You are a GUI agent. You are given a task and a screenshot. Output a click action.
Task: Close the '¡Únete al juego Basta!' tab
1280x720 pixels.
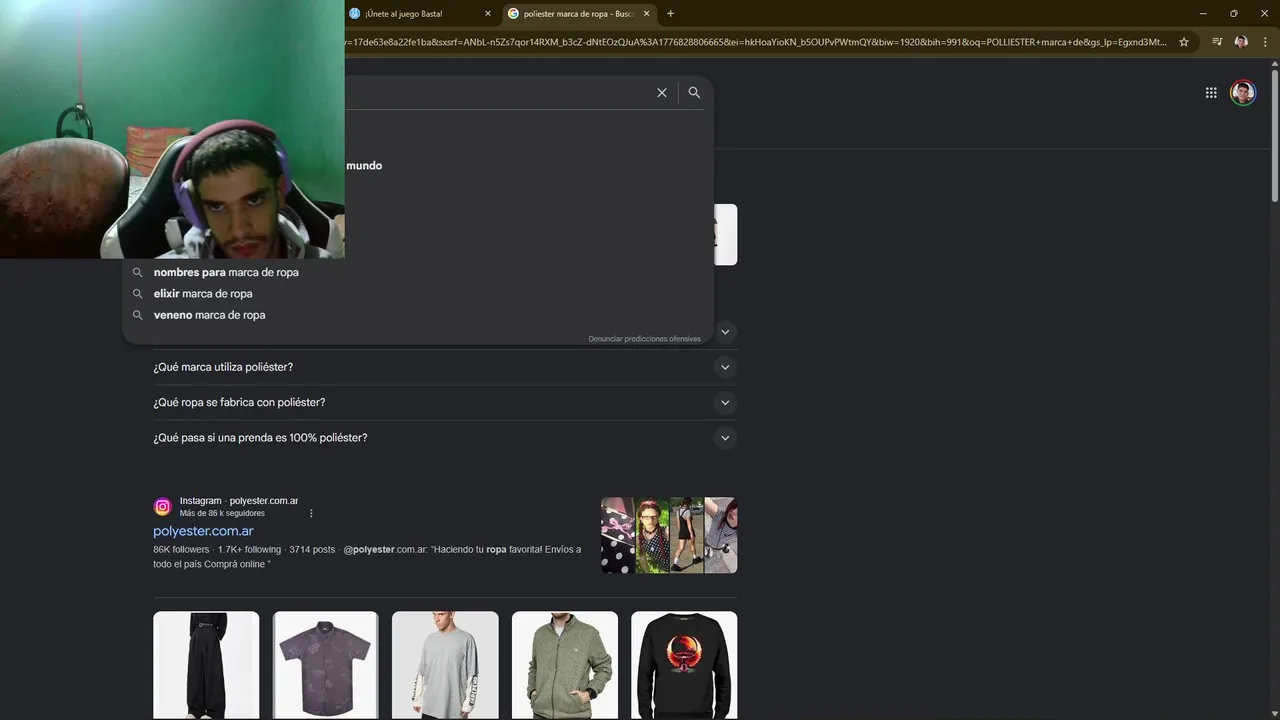point(488,14)
